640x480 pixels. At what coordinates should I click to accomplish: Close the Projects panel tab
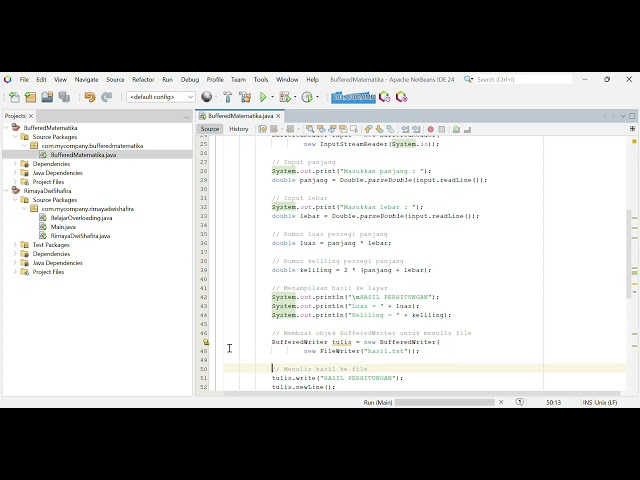coord(31,116)
